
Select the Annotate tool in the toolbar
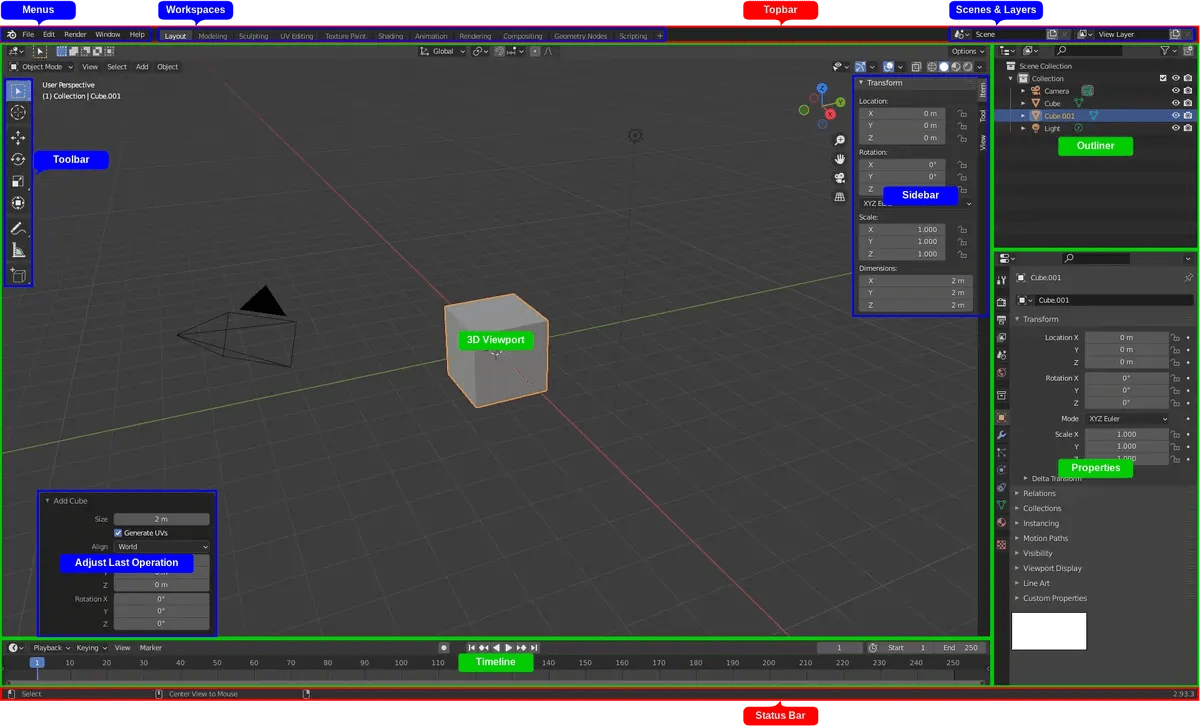(18, 227)
